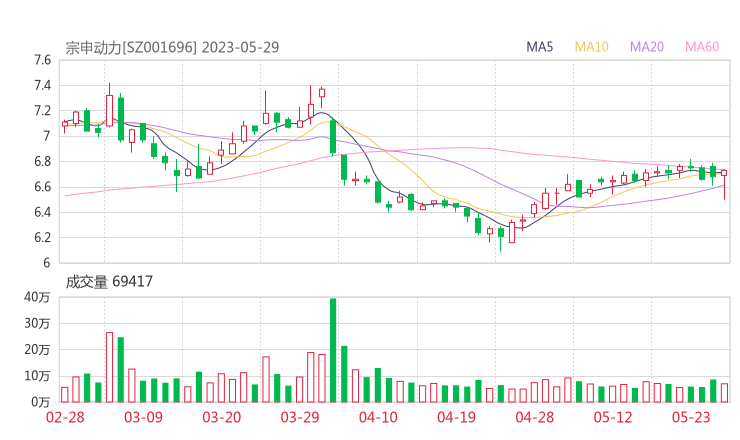Click the 6.6 price axis label
This screenshot has width=740, height=440.
(x=42, y=187)
